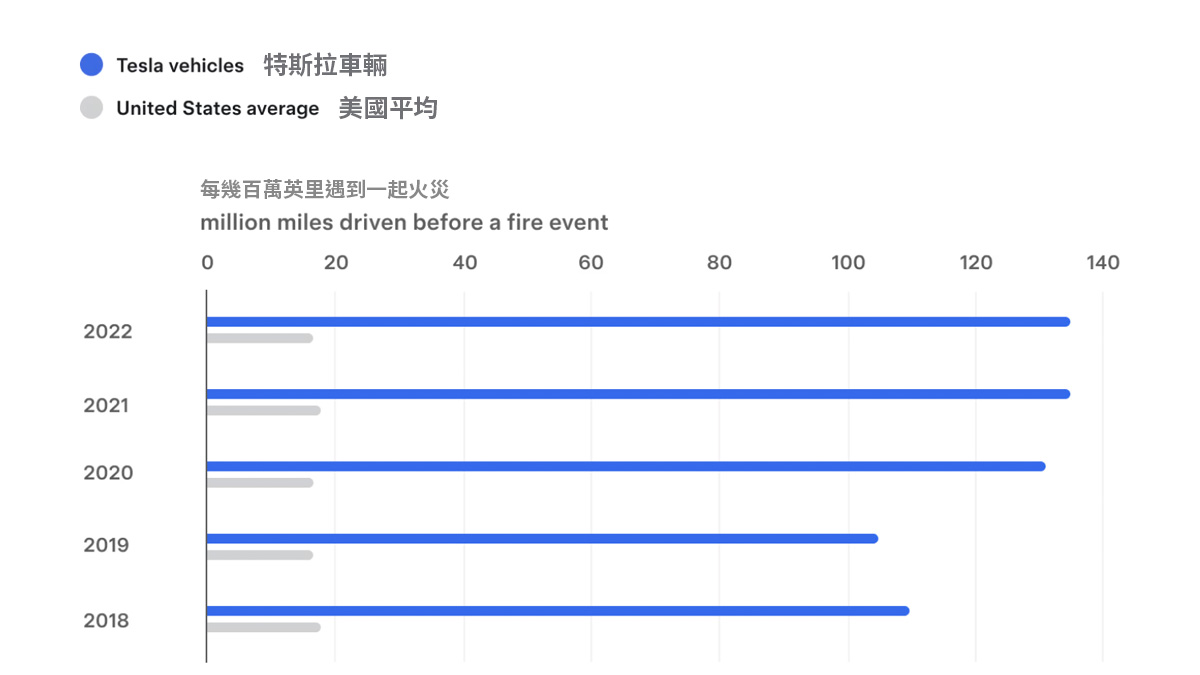Click the gray United States average legend dot

coord(92,108)
